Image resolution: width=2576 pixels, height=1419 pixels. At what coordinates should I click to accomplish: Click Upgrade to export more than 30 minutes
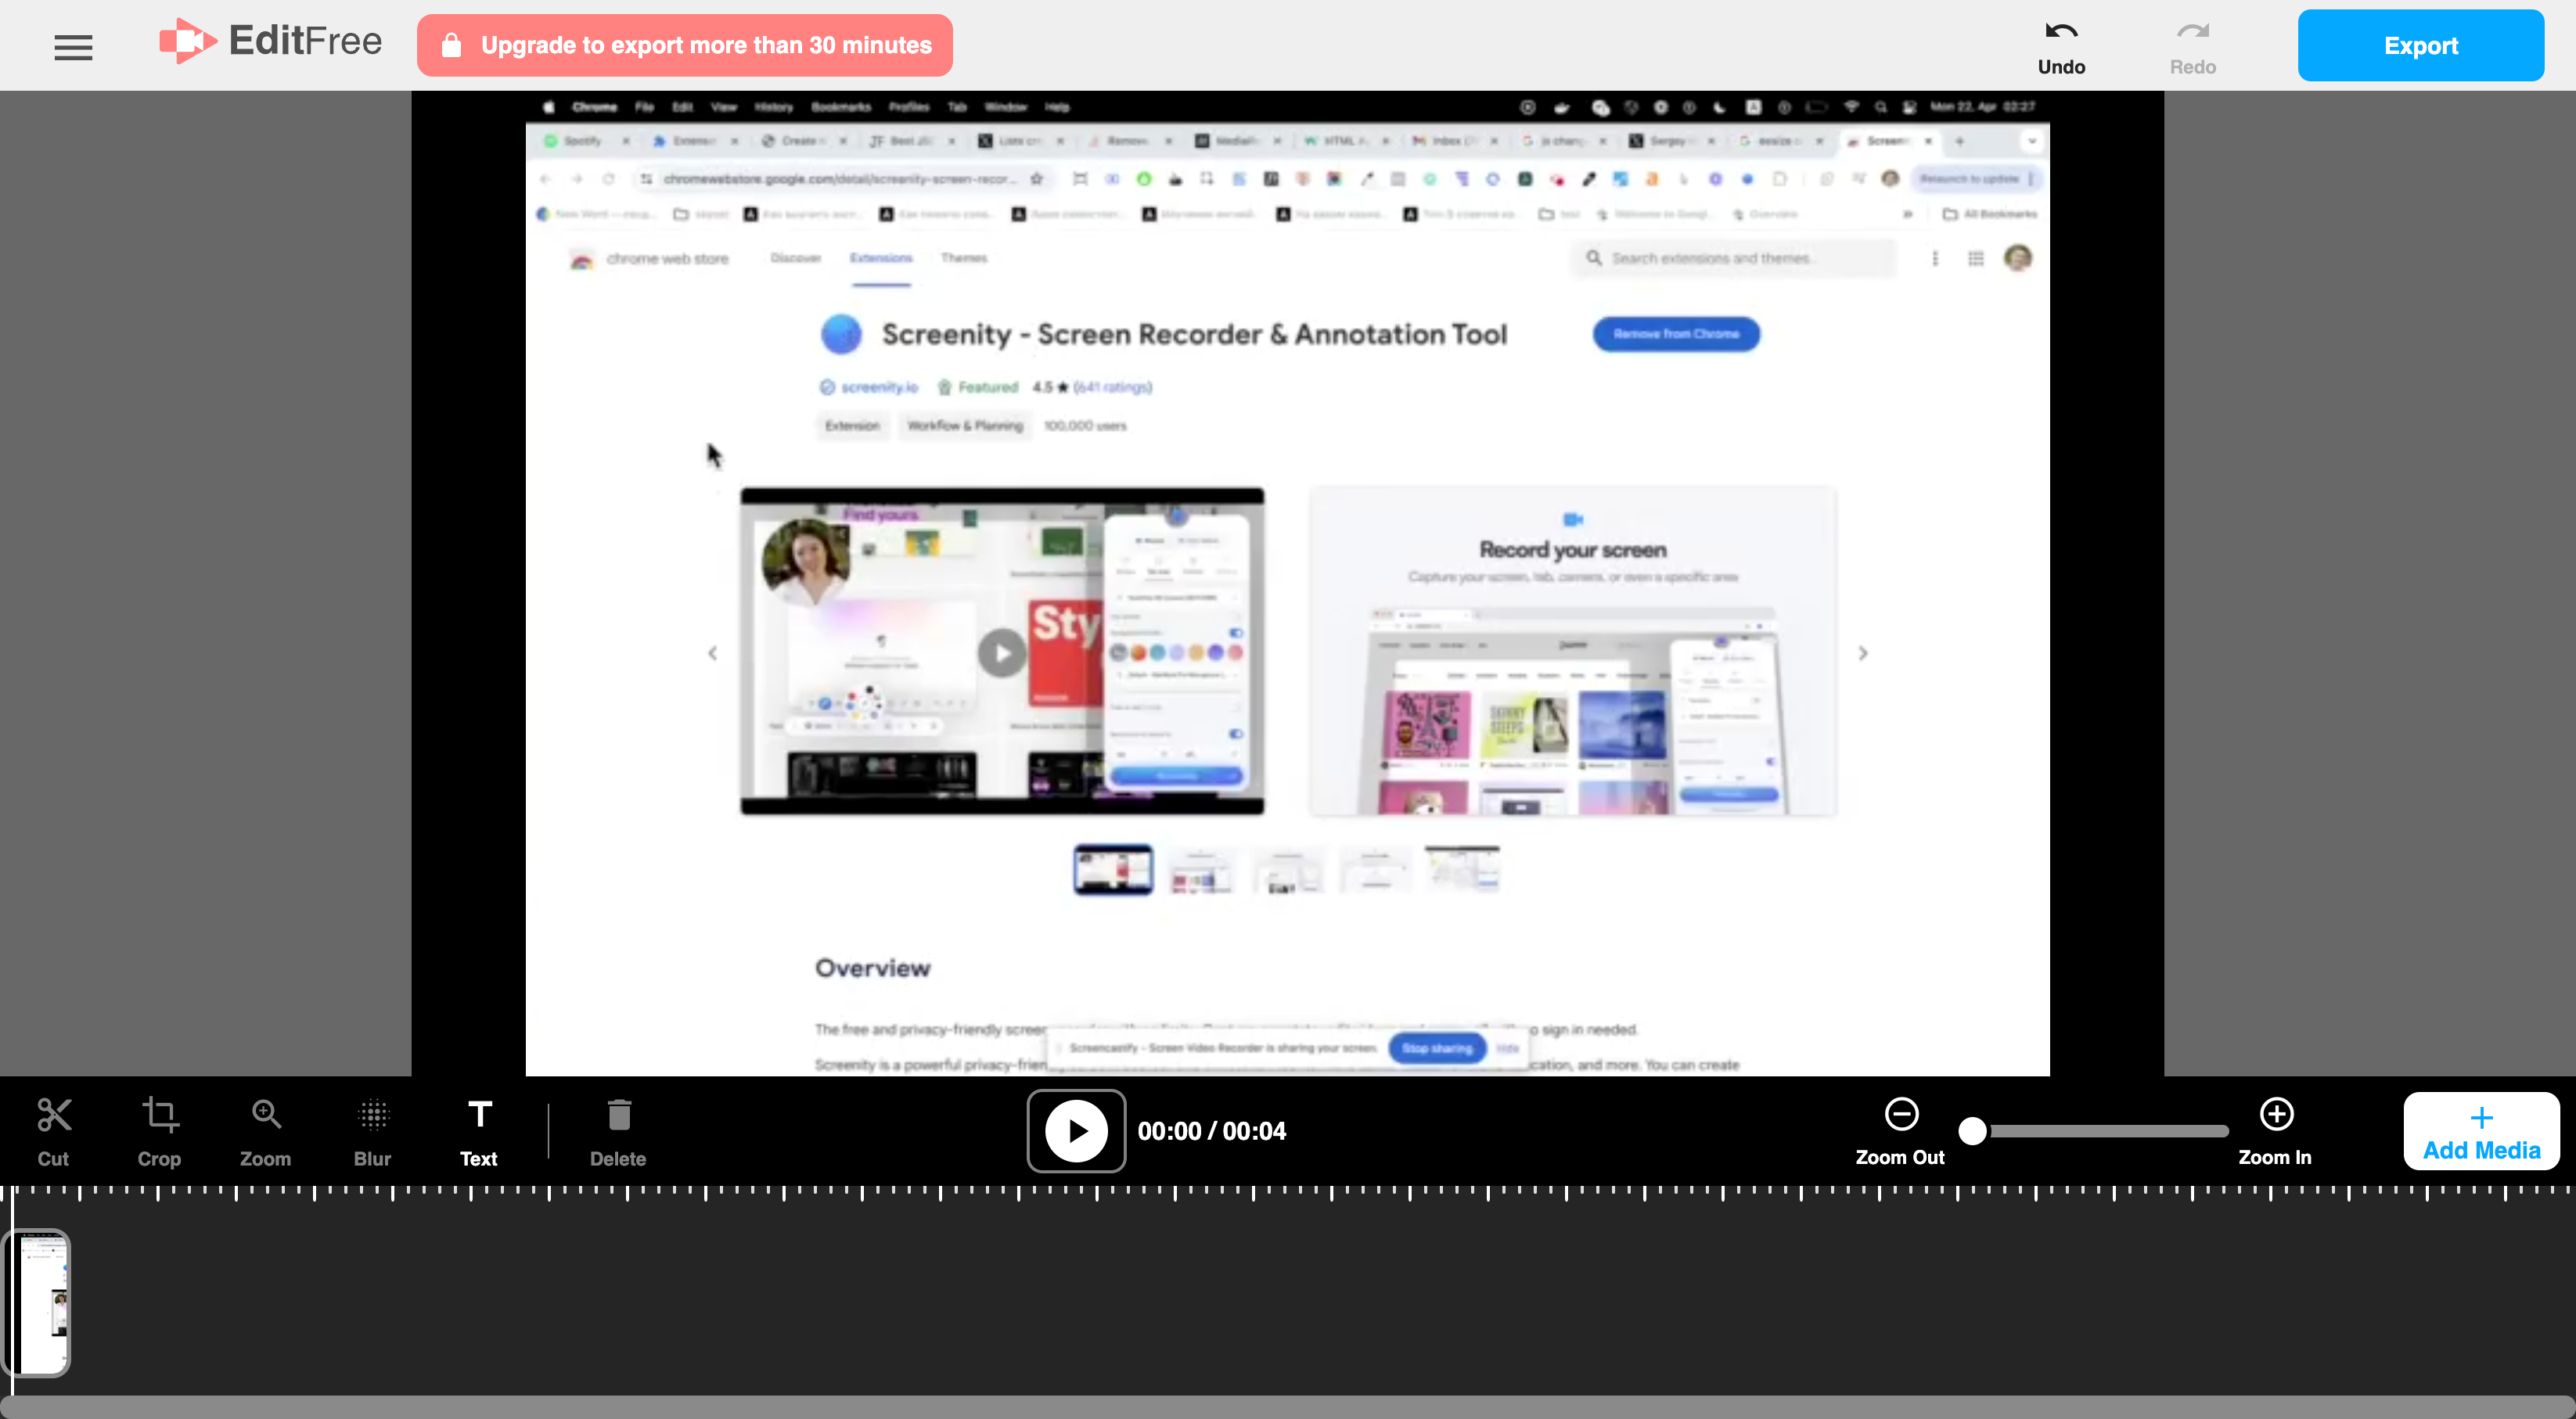coord(685,45)
